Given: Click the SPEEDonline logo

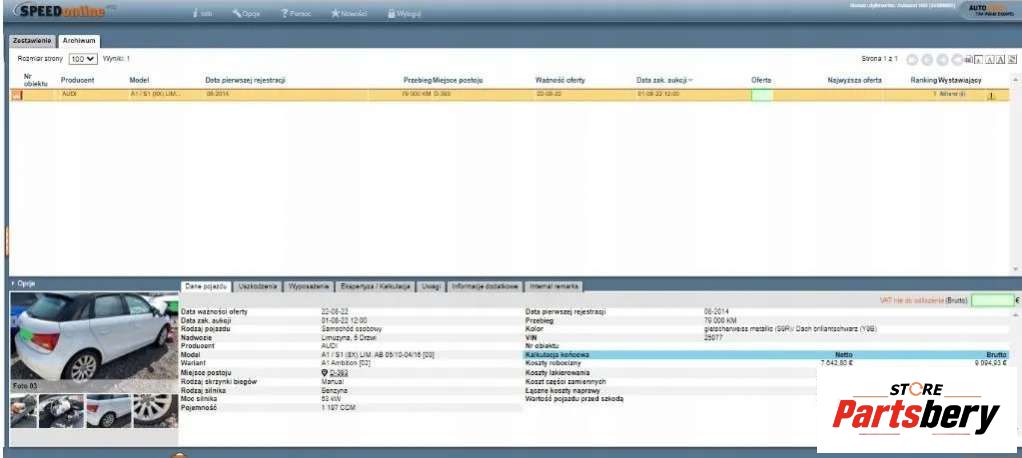Looking at the screenshot, I should pyautogui.click(x=62, y=11).
